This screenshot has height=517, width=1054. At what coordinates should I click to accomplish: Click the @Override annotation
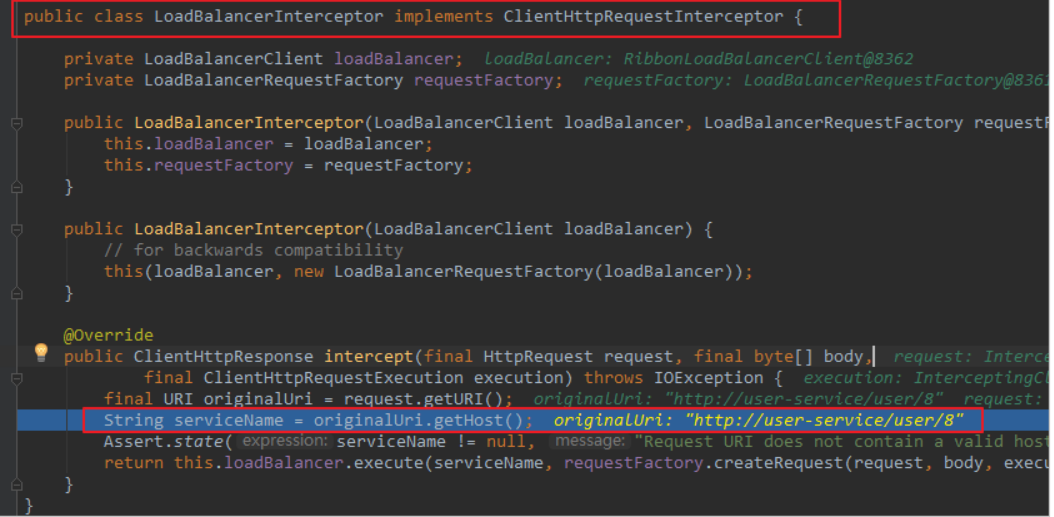pos(108,335)
